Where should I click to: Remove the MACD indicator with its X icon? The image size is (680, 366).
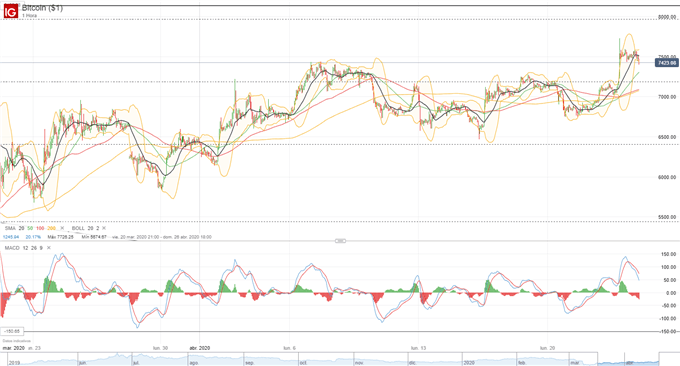(x=49, y=248)
